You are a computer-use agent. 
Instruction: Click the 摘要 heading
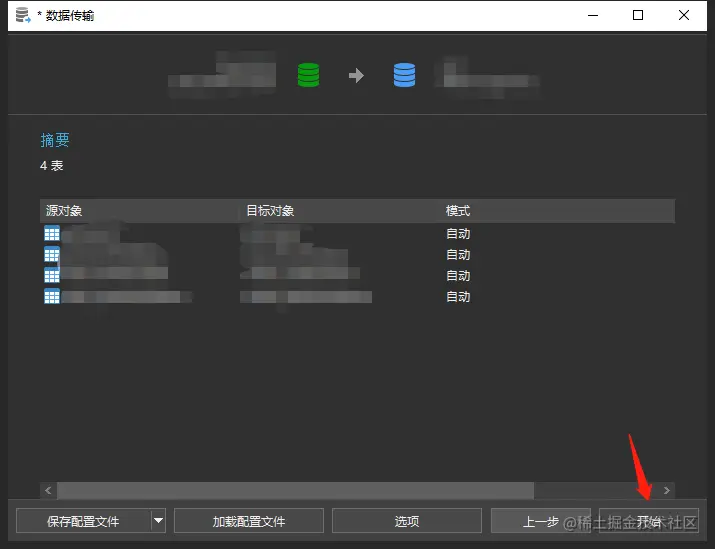pos(55,140)
